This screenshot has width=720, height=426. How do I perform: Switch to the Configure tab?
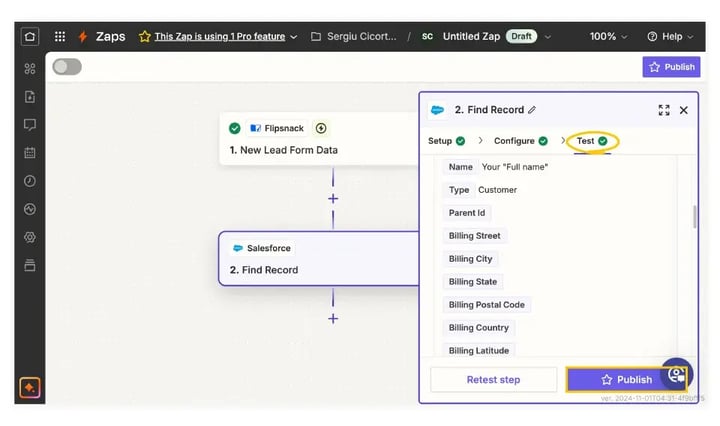coord(521,141)
